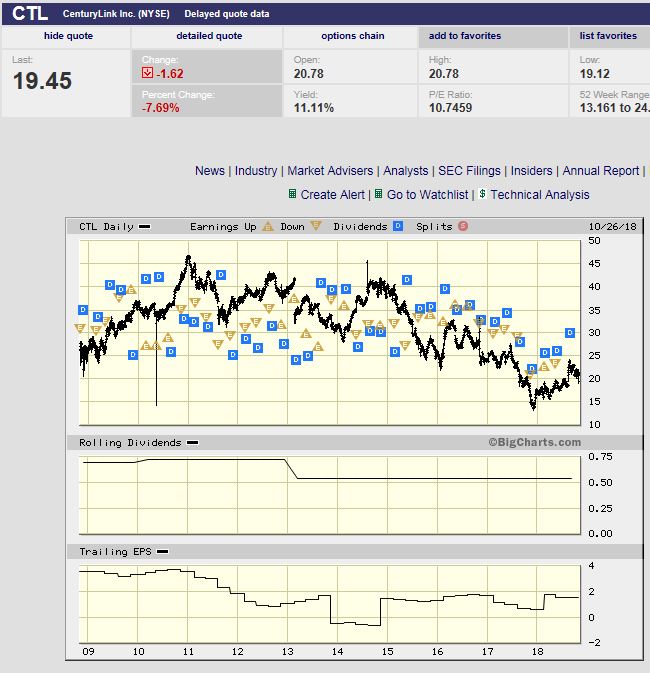The height and width of the screenshot is (673, 650).
Task: Click the percent change -7.69%
Action: (x=161, y=108)
